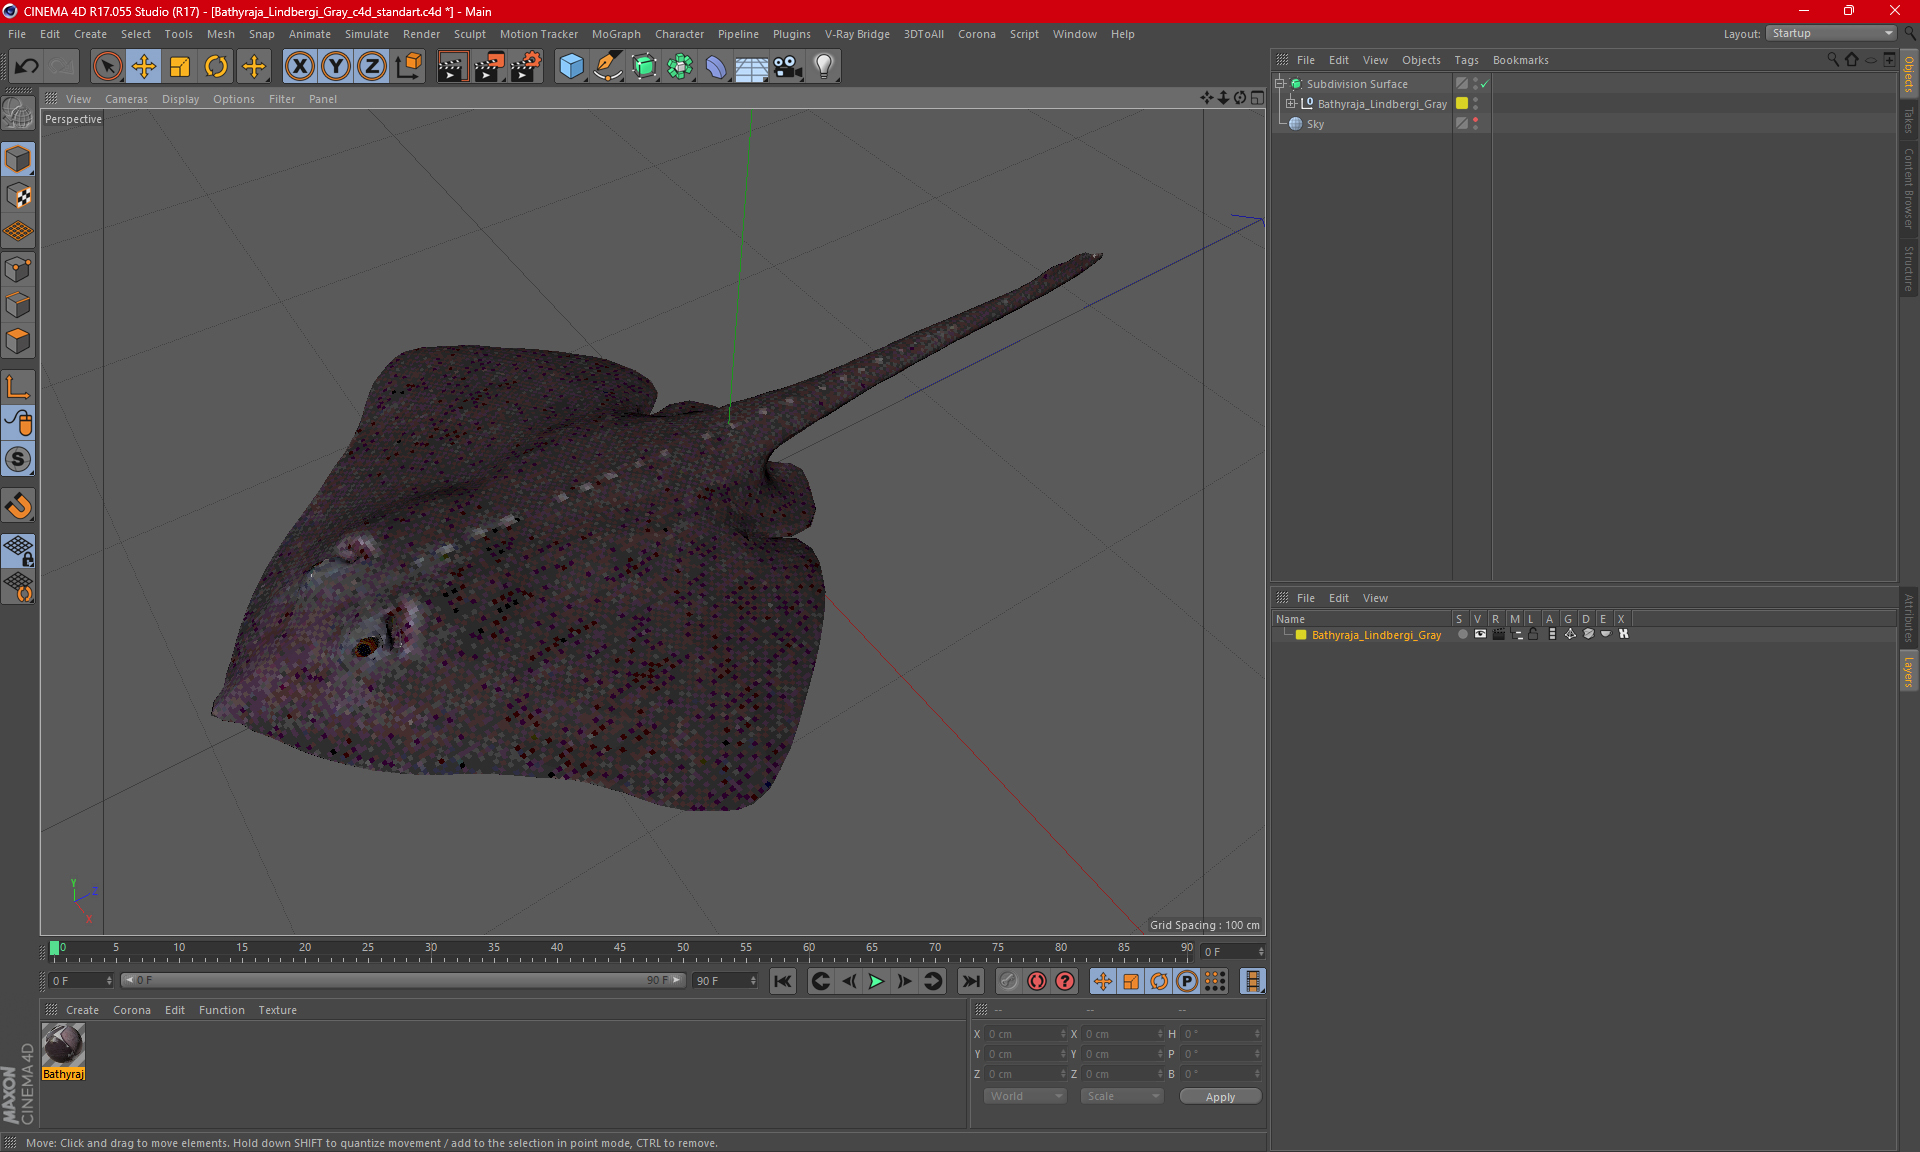
Task: Go to the start of animation
Action: tap(783, 981)
